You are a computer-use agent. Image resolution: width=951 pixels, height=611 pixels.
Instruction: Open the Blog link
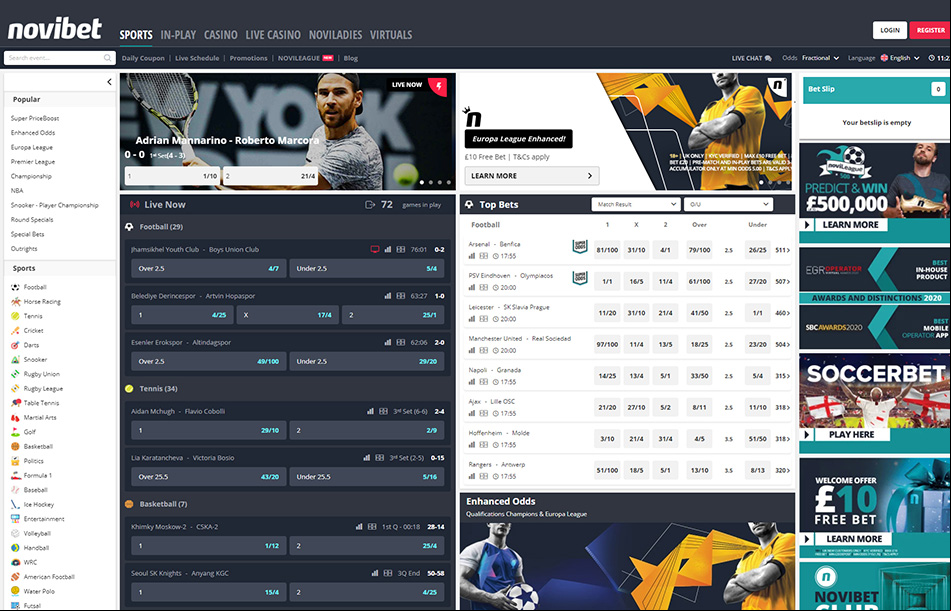(x=351, y=58)
